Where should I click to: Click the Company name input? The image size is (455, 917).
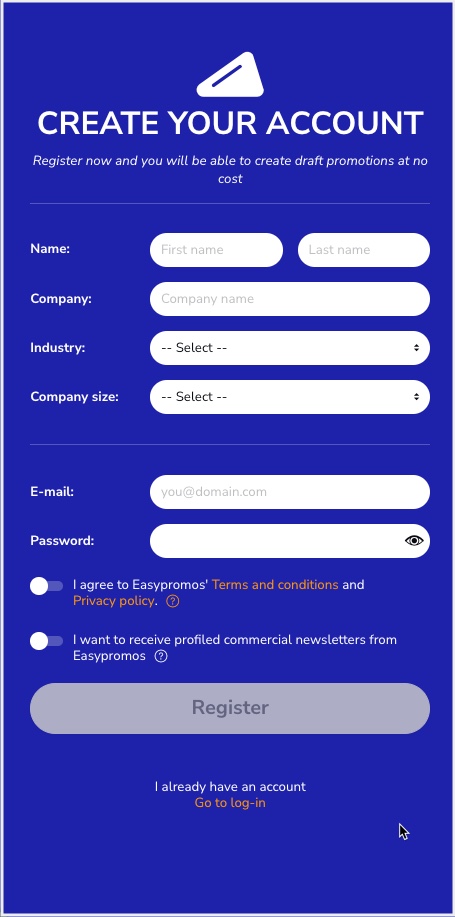[290, 299]
